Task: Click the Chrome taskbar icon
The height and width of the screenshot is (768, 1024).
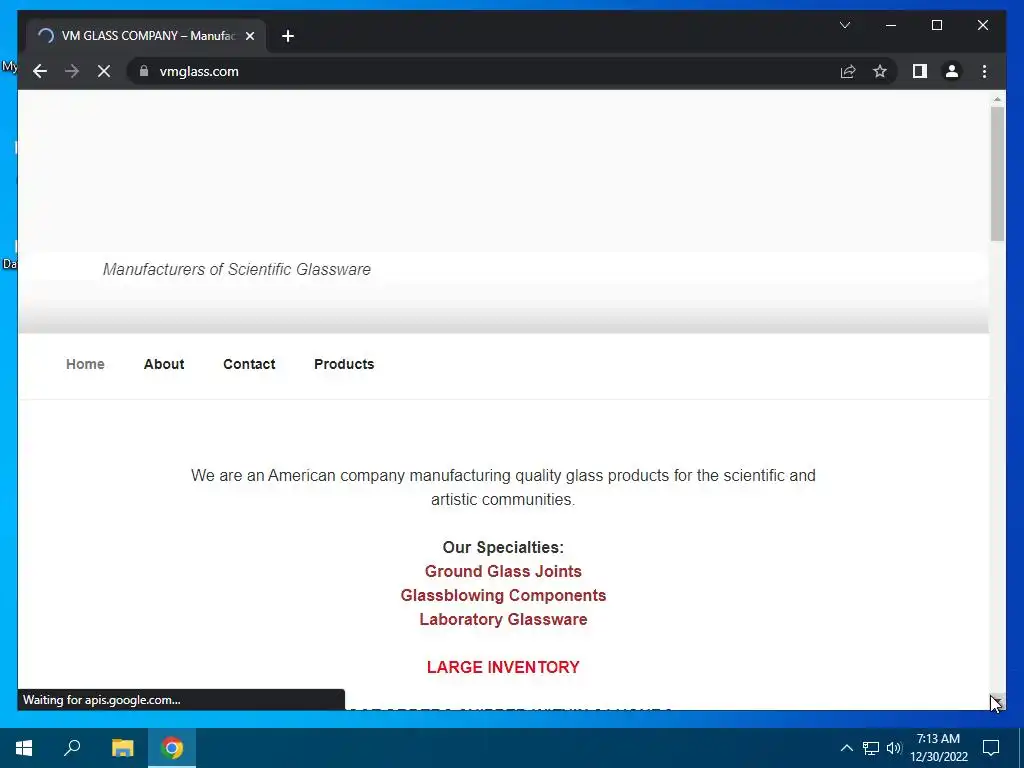Action: [x=172, y=748]
